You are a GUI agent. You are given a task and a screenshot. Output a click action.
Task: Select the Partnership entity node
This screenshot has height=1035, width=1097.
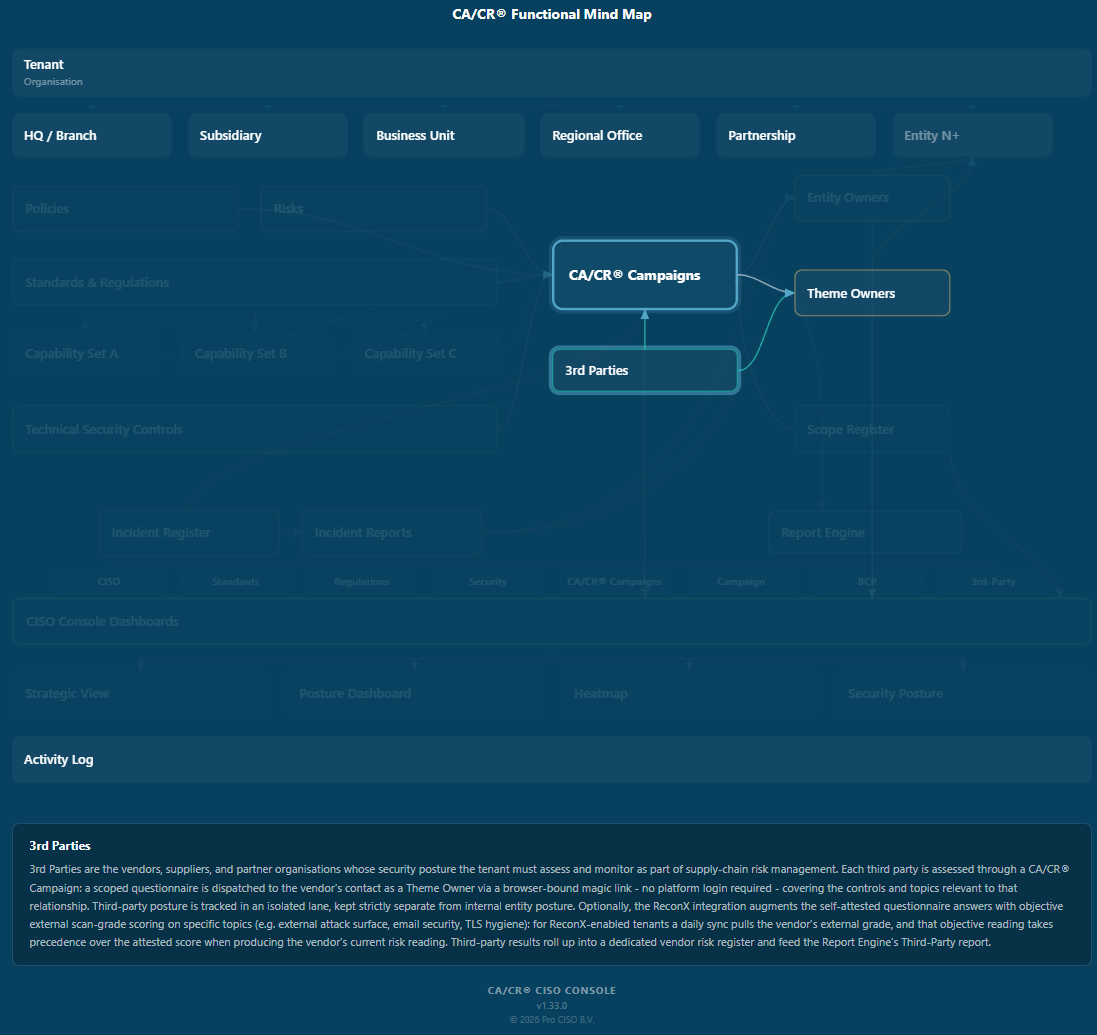(795, 135)
